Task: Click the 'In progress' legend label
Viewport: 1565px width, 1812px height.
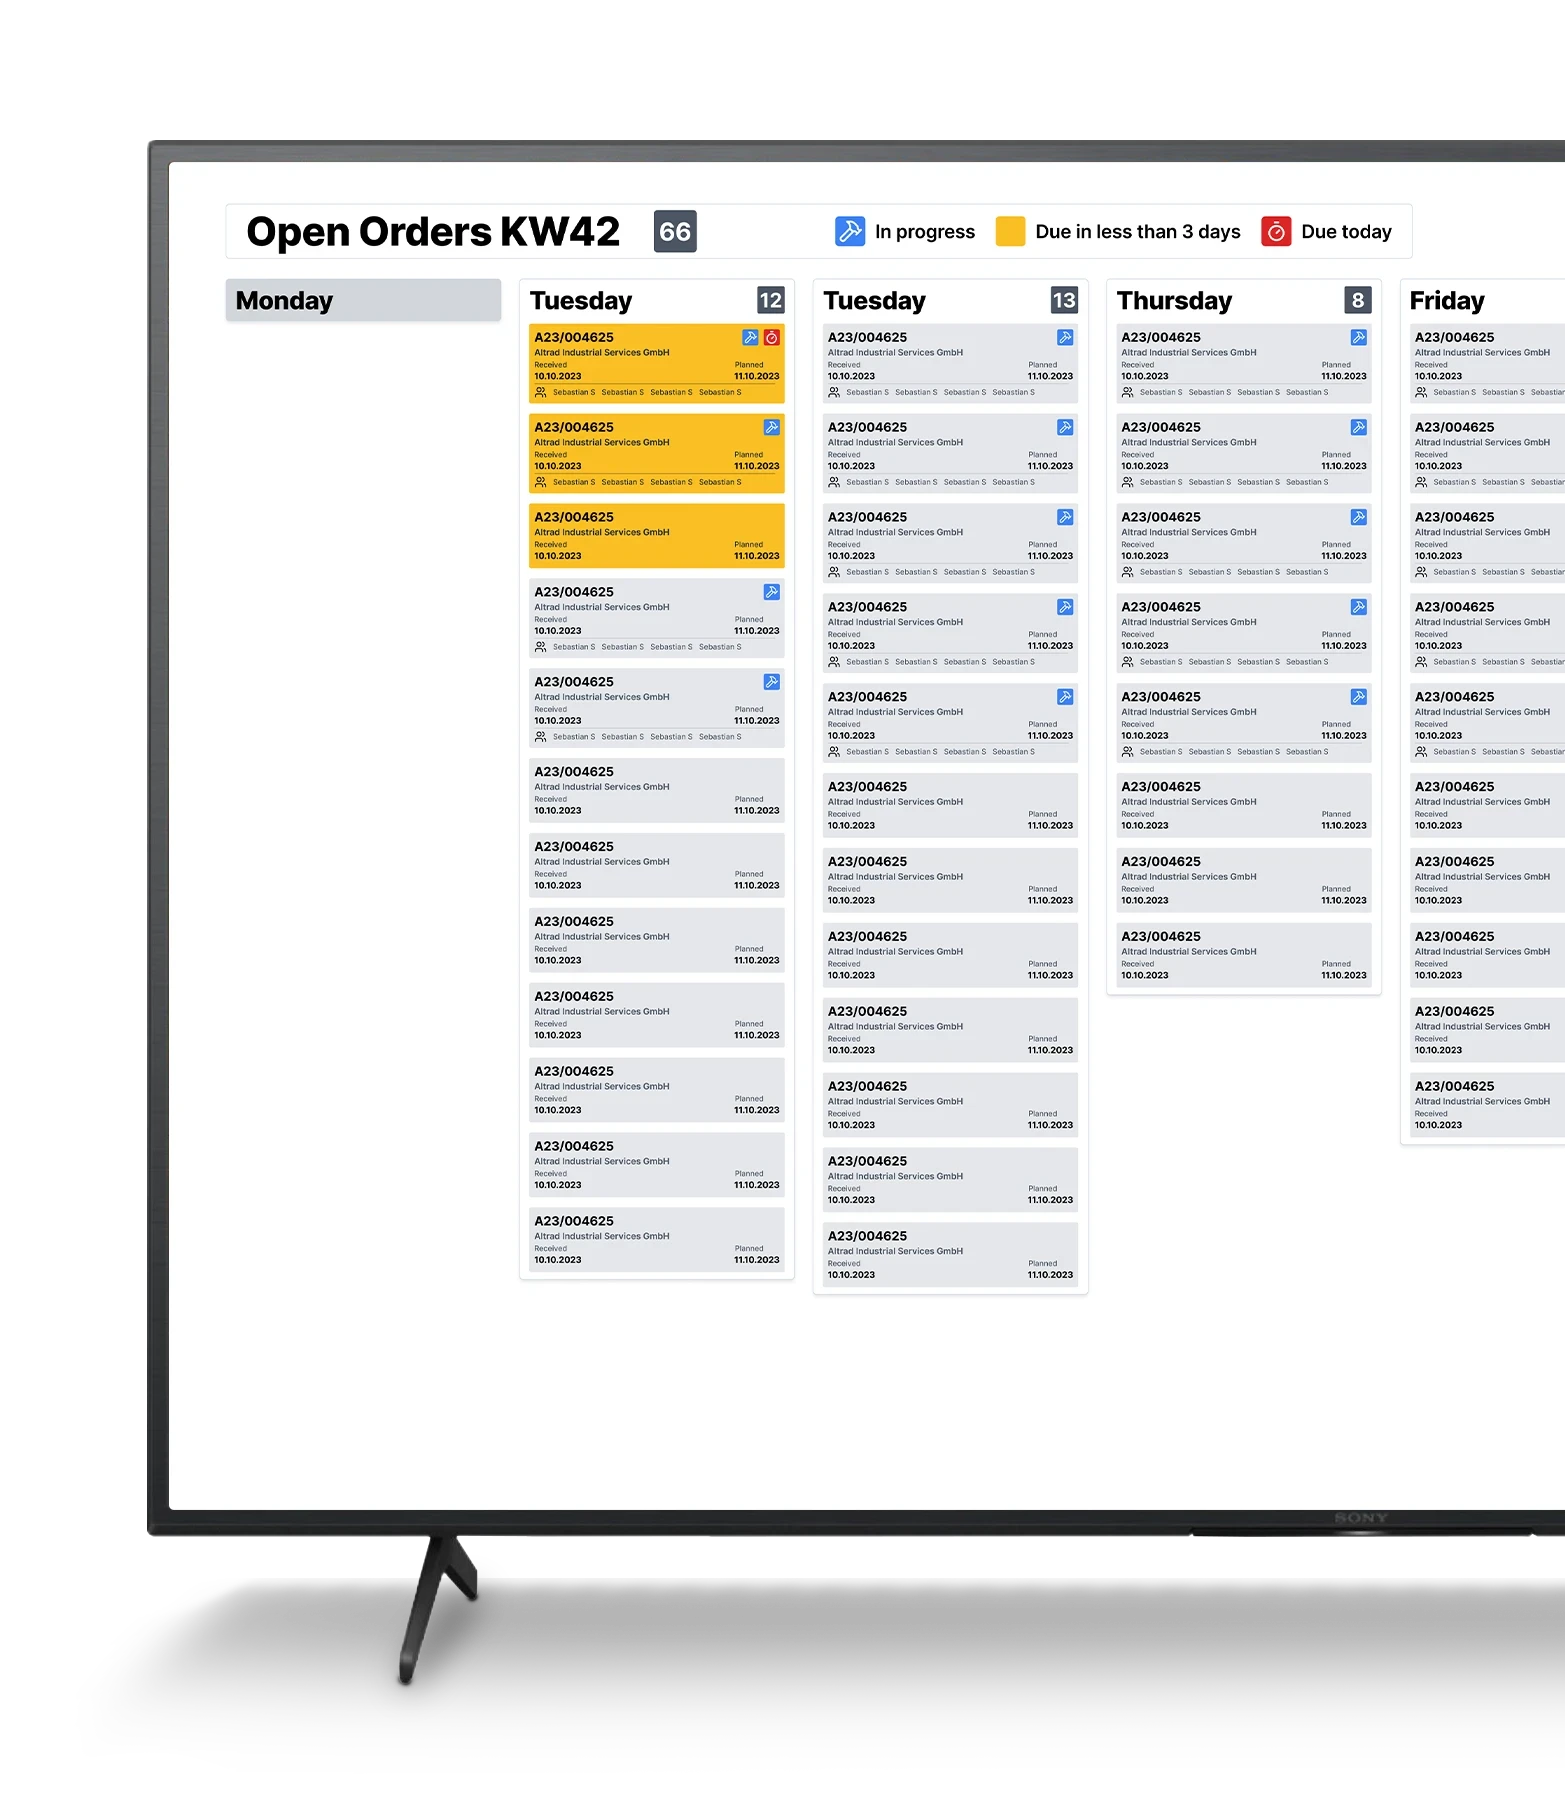Action: (x=925, y=232)
